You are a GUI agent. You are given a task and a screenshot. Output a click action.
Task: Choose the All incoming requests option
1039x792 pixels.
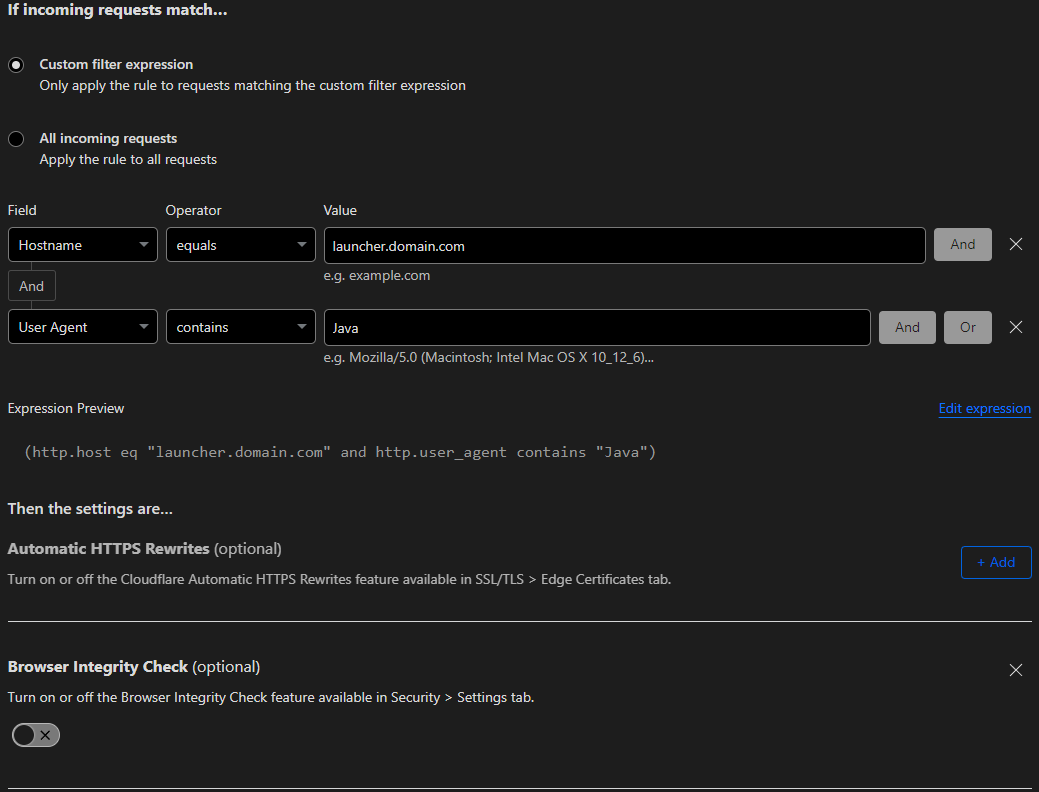16,139
